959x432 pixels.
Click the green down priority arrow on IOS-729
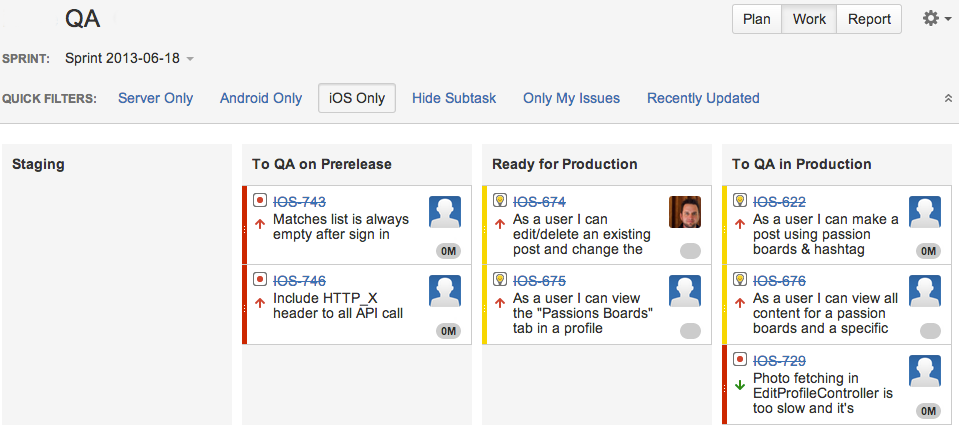pyautogui.click(x=740, y=385)
